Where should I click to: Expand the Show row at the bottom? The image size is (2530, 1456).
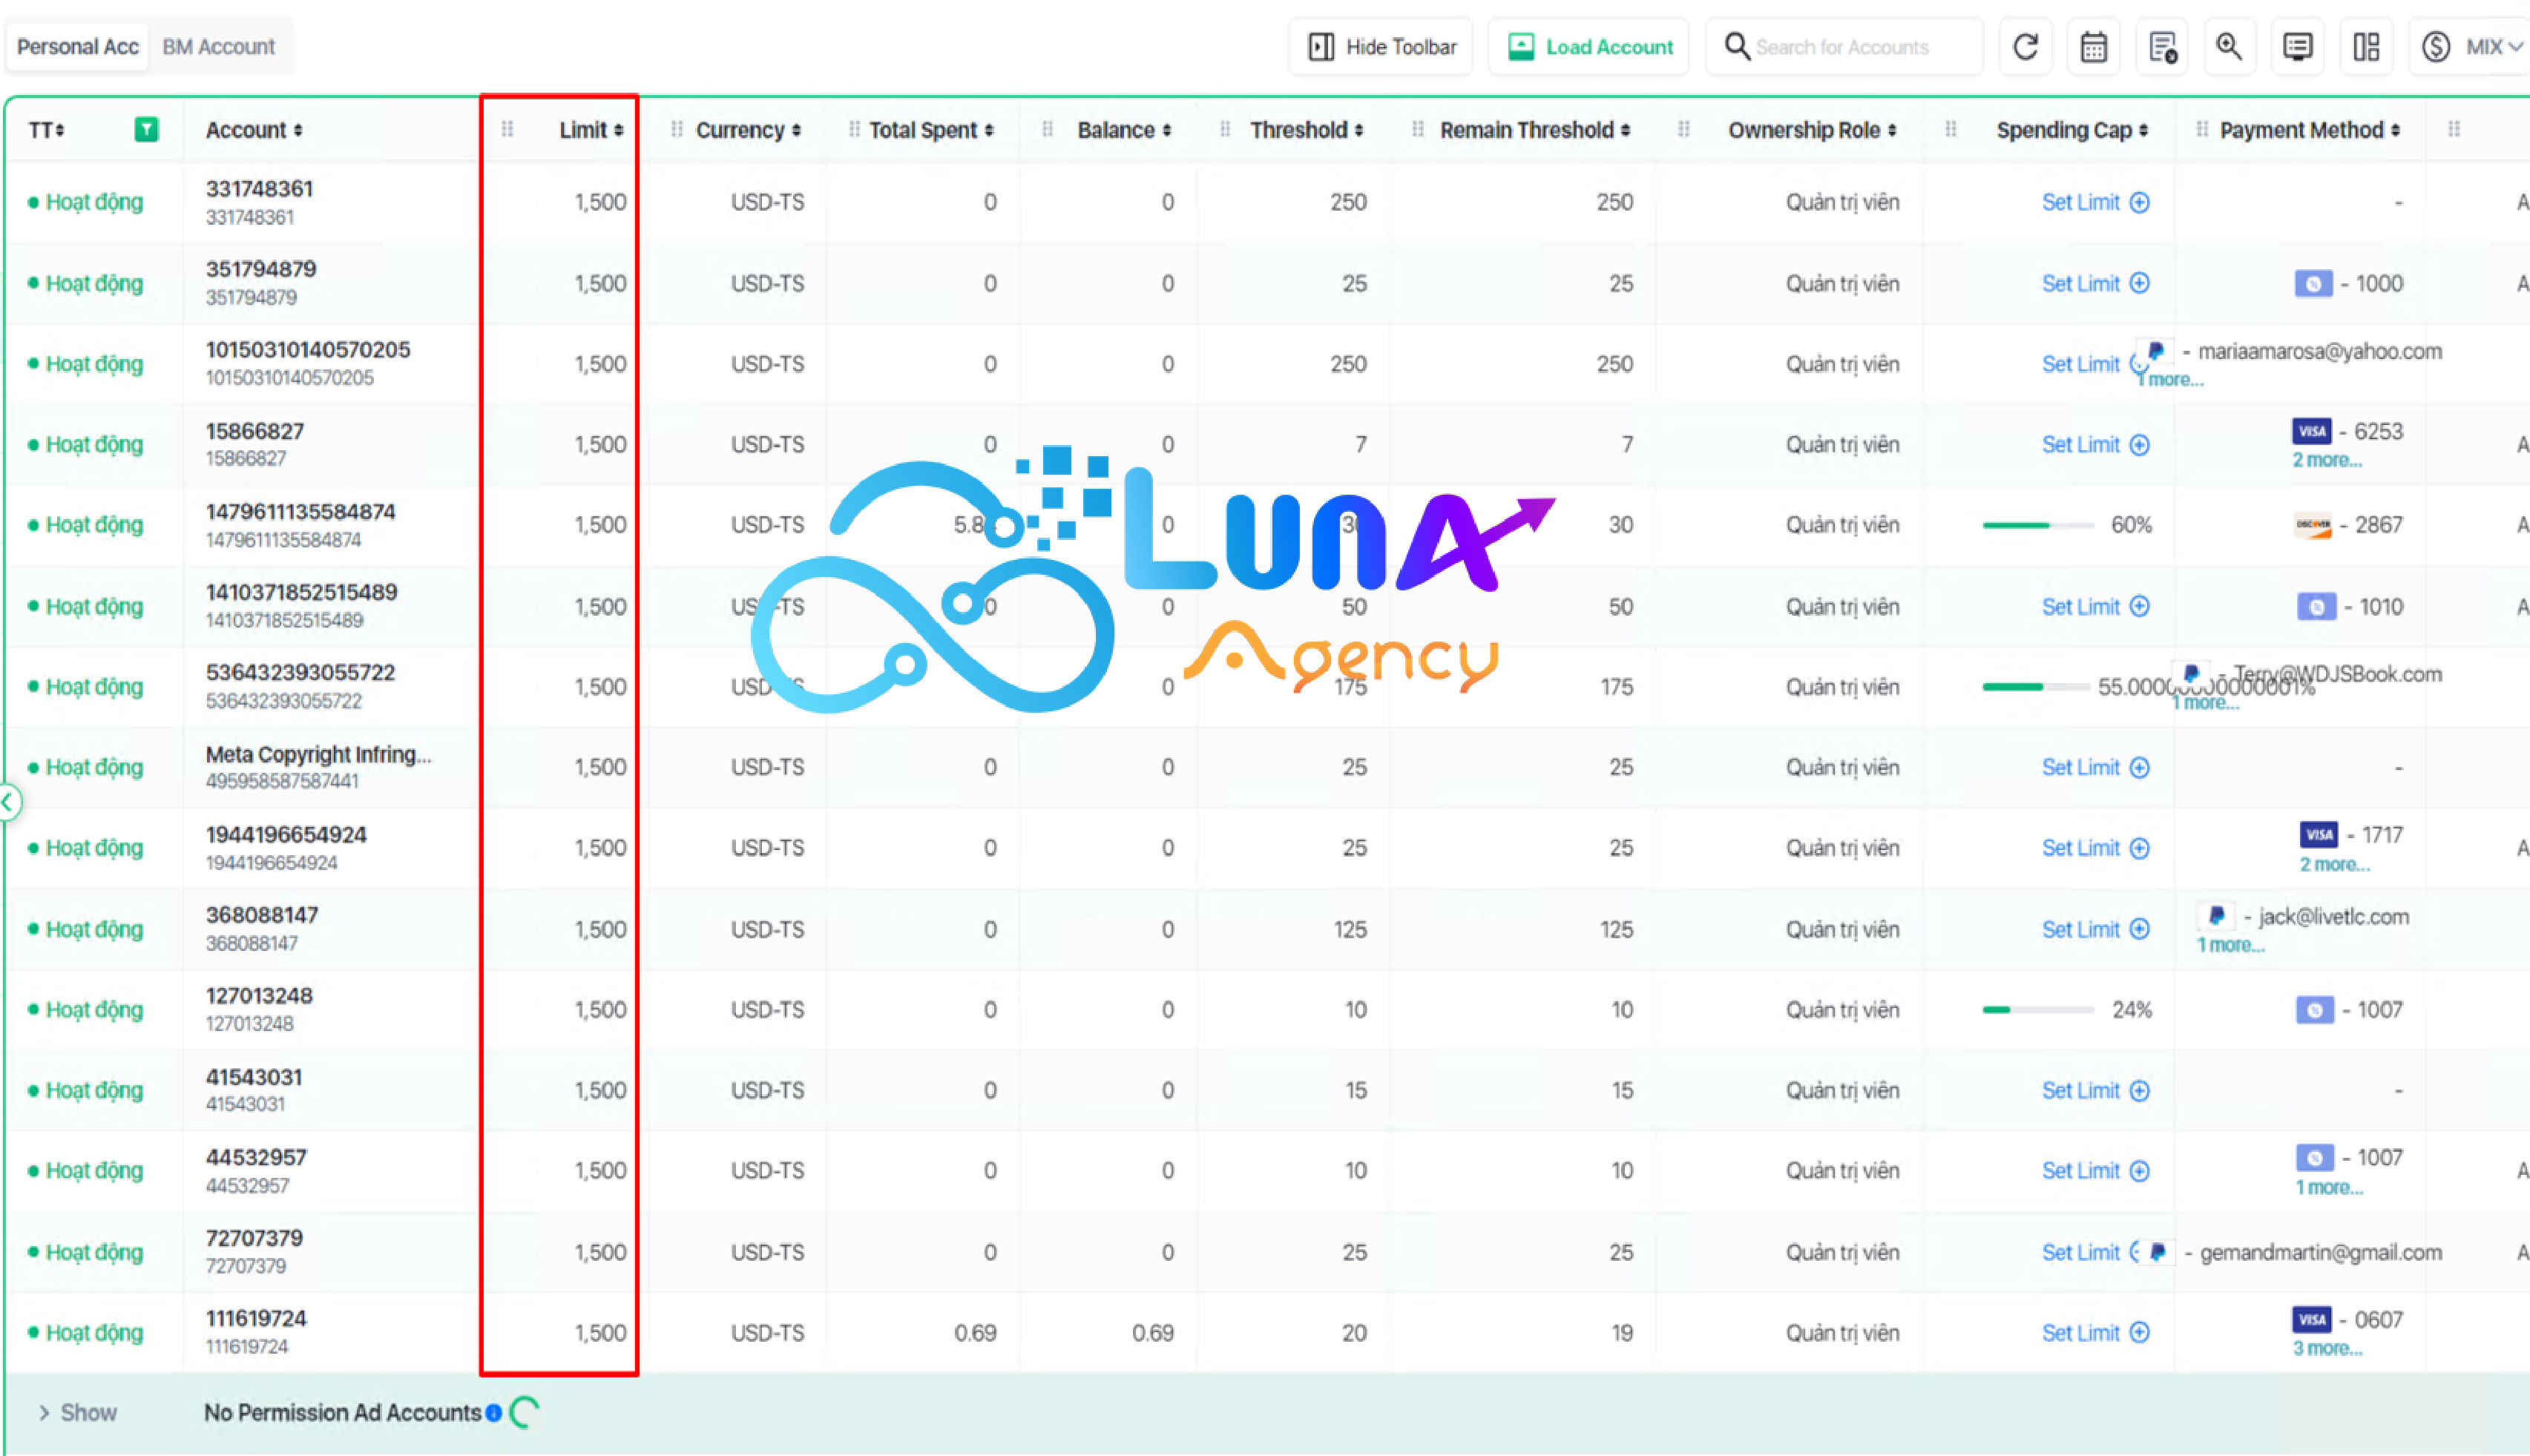click(x=78, y=1413)
